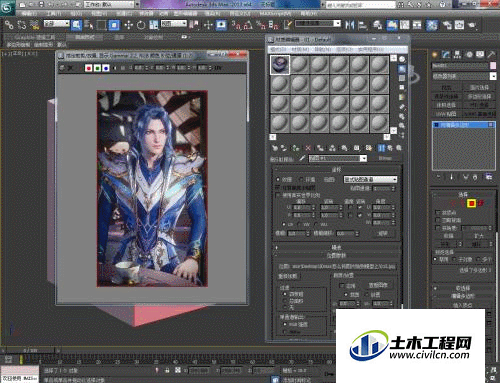
Task: Collapse the Selection rollout in Modify panel
Action: point(463,194)
